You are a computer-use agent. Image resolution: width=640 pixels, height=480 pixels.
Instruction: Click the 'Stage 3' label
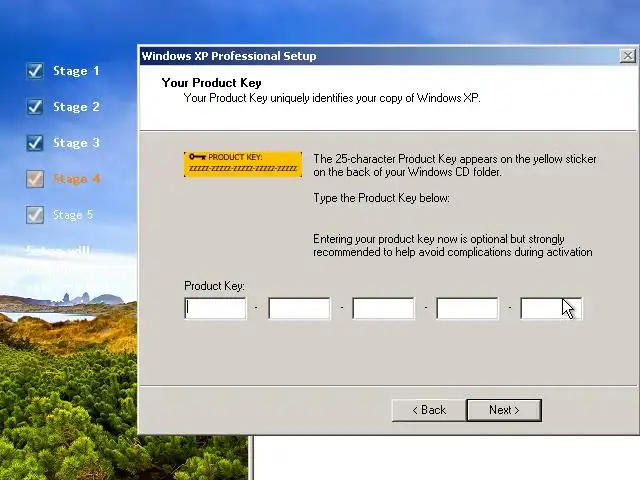(76, 143)
